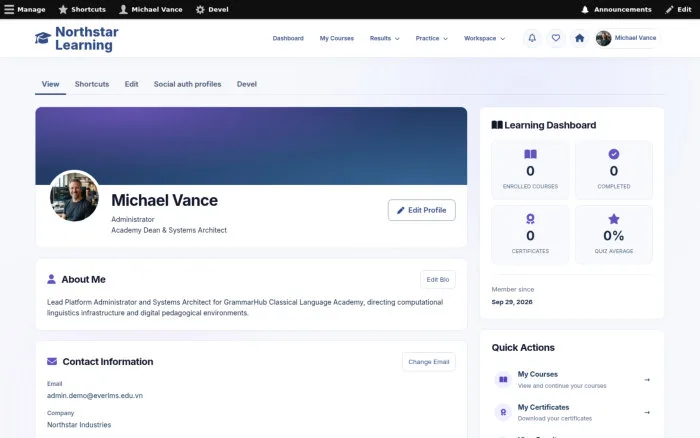Image resolution: width=700 pixels, height=438 pixels.
Task: Open My Courses quick action link
Action: tap(572, 380)
